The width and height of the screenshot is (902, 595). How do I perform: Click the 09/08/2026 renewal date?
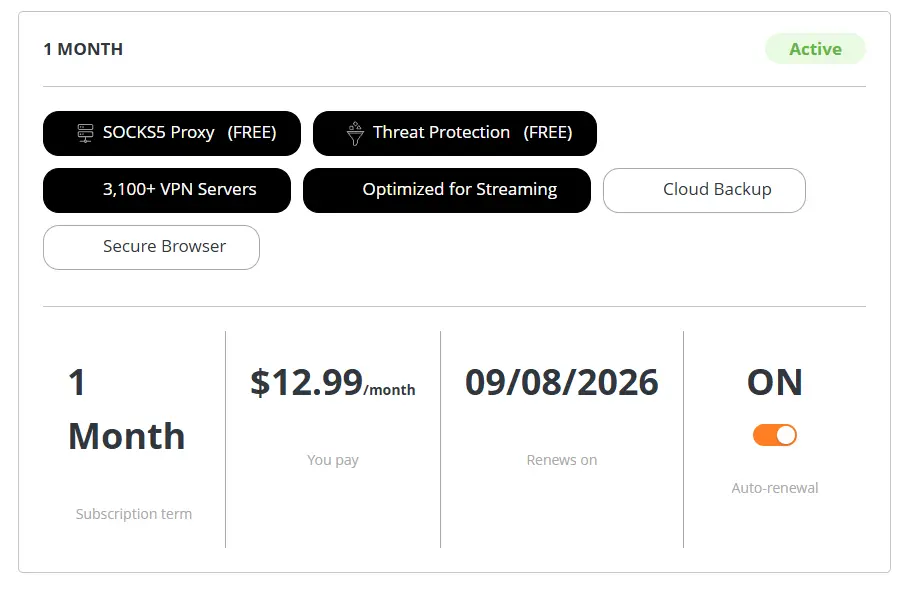561,382
